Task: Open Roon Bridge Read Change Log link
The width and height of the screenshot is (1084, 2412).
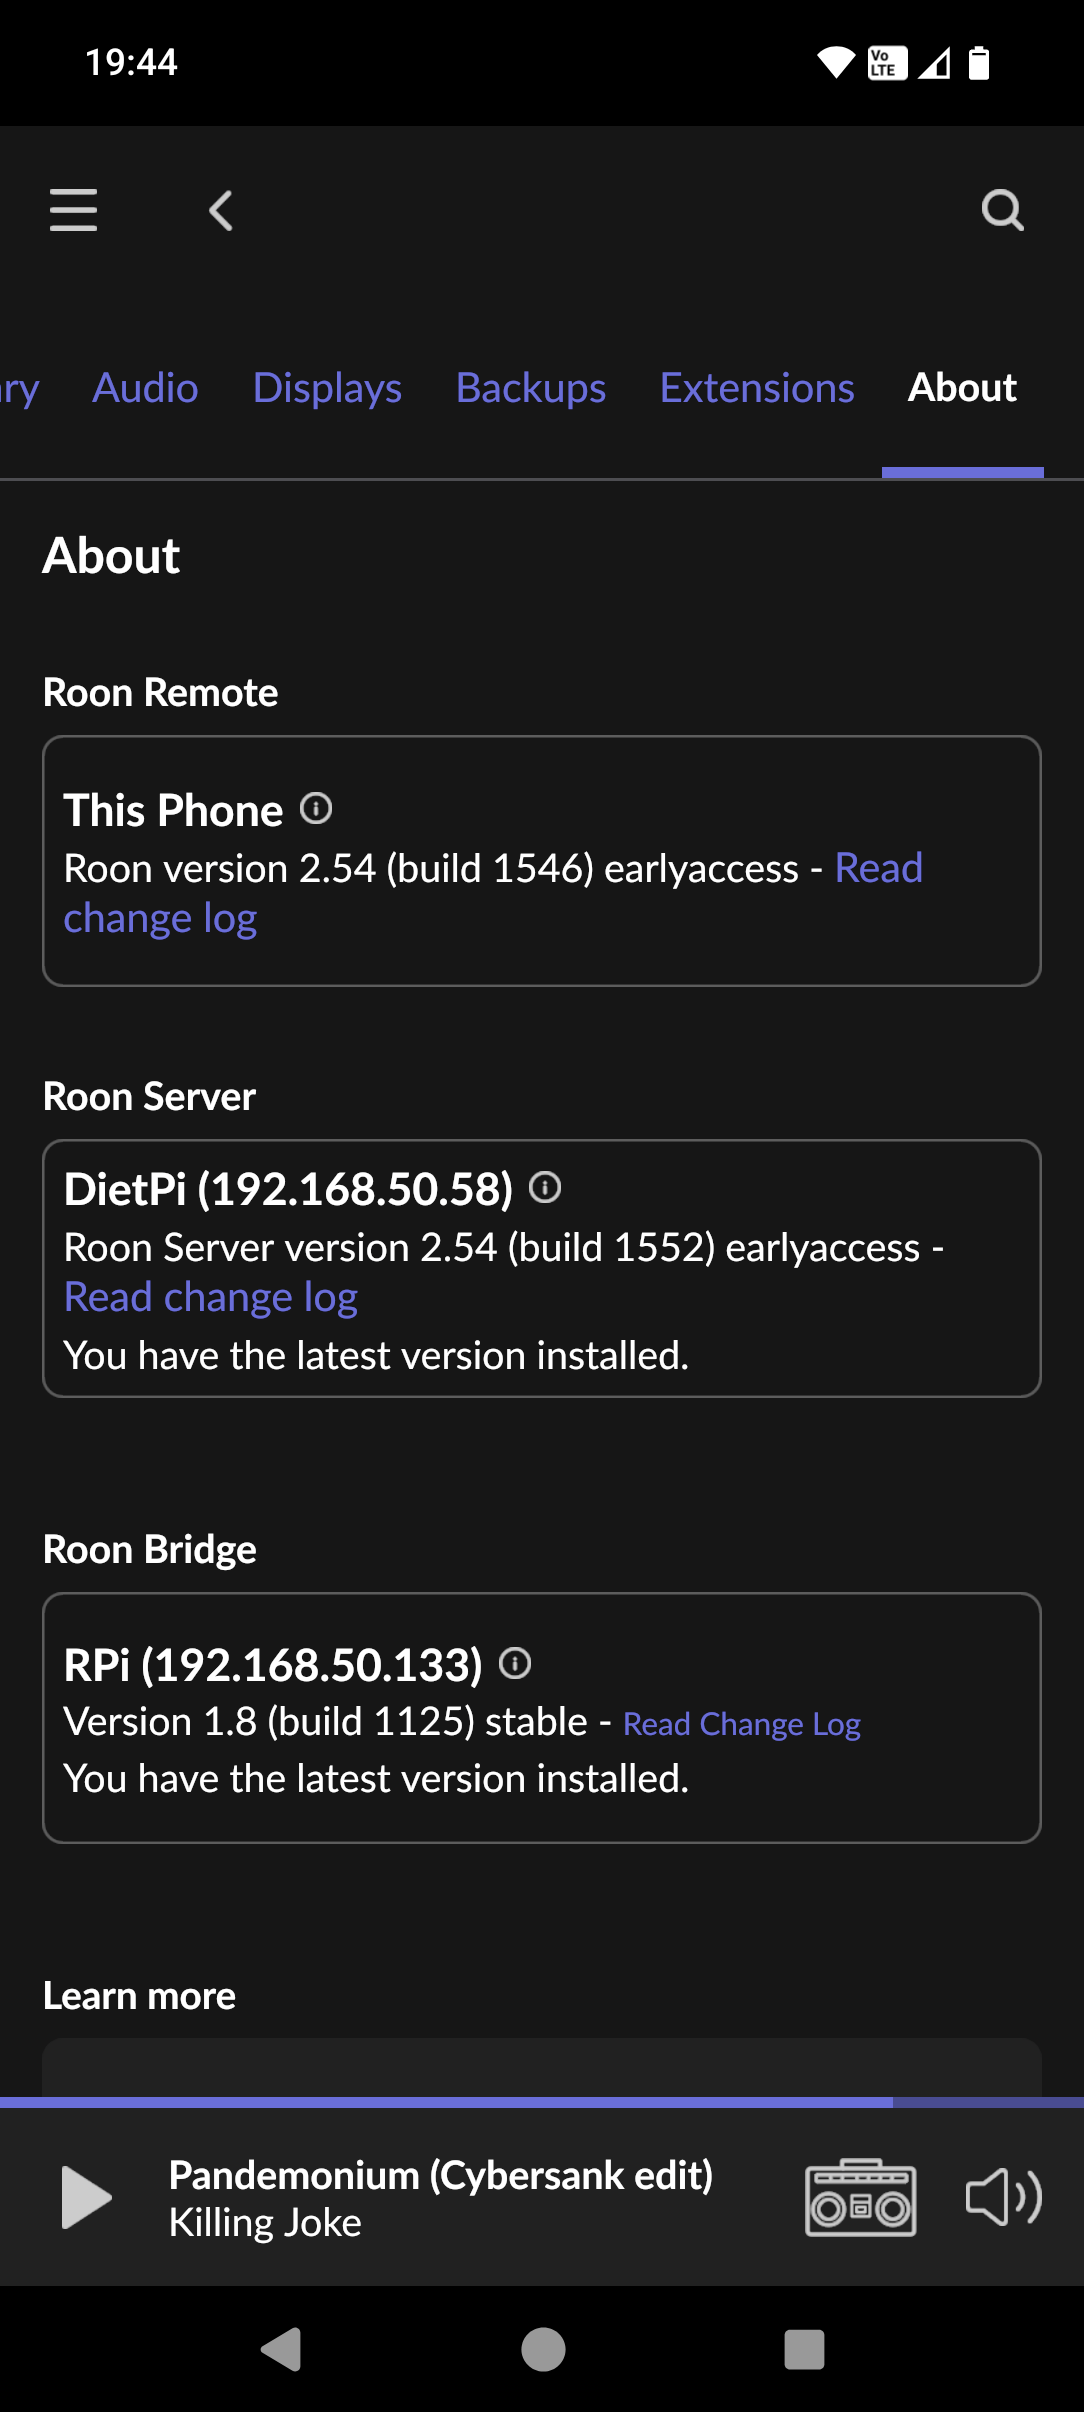Action: 741,1724
